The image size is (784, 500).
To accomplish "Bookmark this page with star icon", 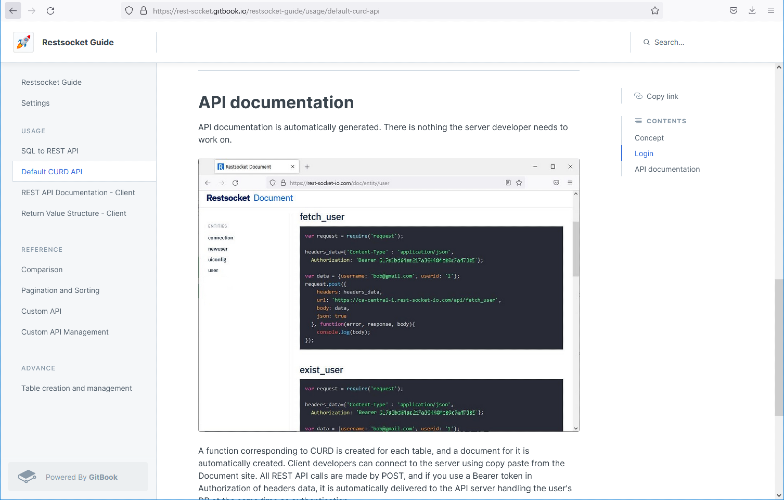I will click(655, 10).
